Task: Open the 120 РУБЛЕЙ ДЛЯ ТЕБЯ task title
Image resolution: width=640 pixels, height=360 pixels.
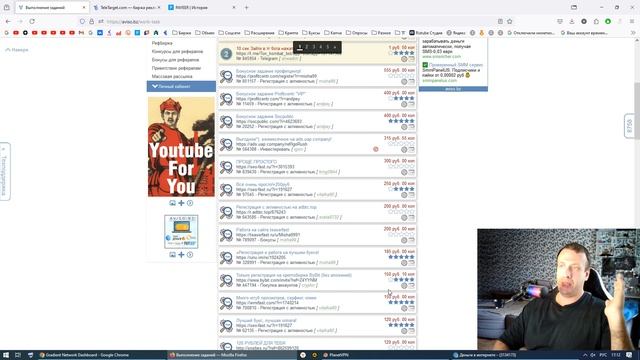Action: (261, 343)
